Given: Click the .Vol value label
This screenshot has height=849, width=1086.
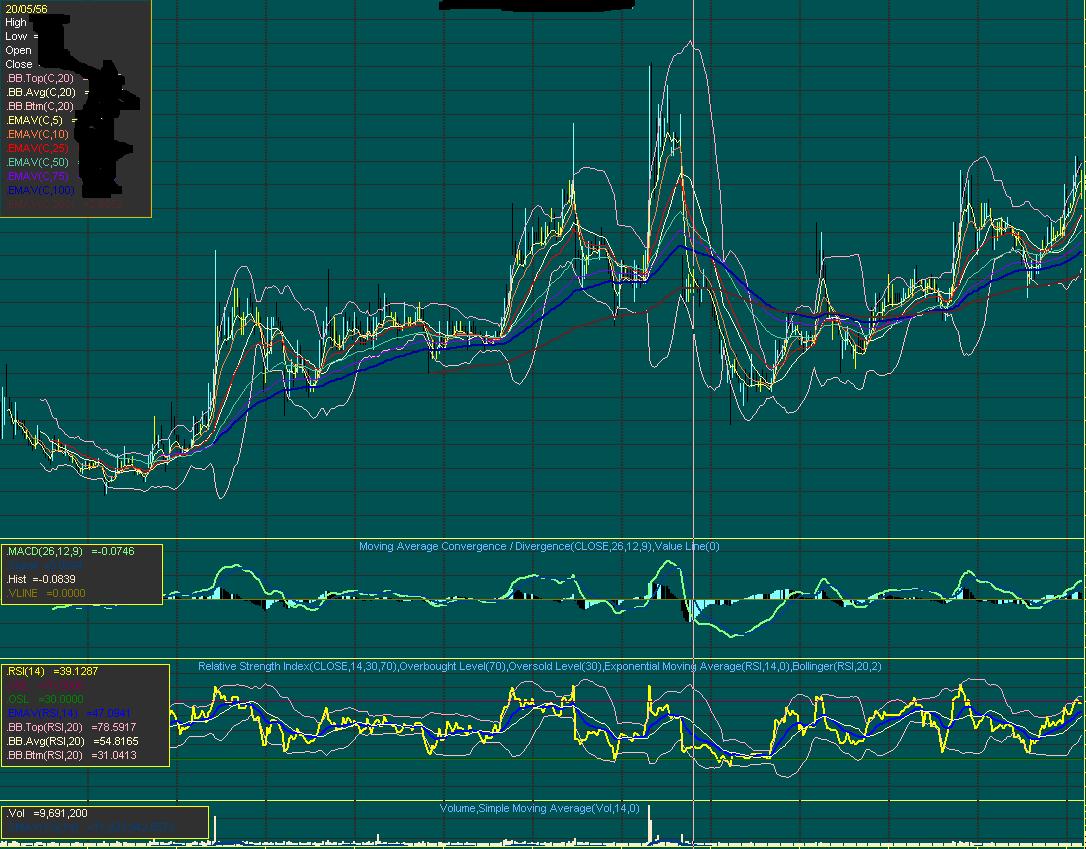Looking at the screenshot, I should [47, 813].
